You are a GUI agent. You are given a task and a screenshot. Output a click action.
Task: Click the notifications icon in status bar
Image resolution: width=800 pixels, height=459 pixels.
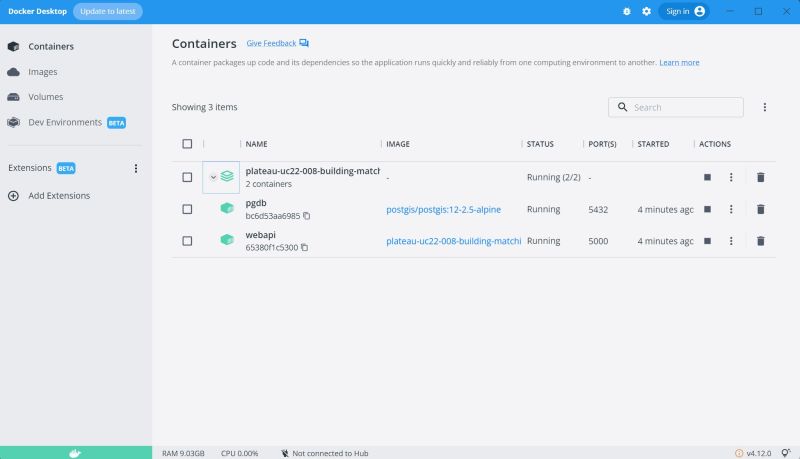pyautogui.click(x=786, y=452)
